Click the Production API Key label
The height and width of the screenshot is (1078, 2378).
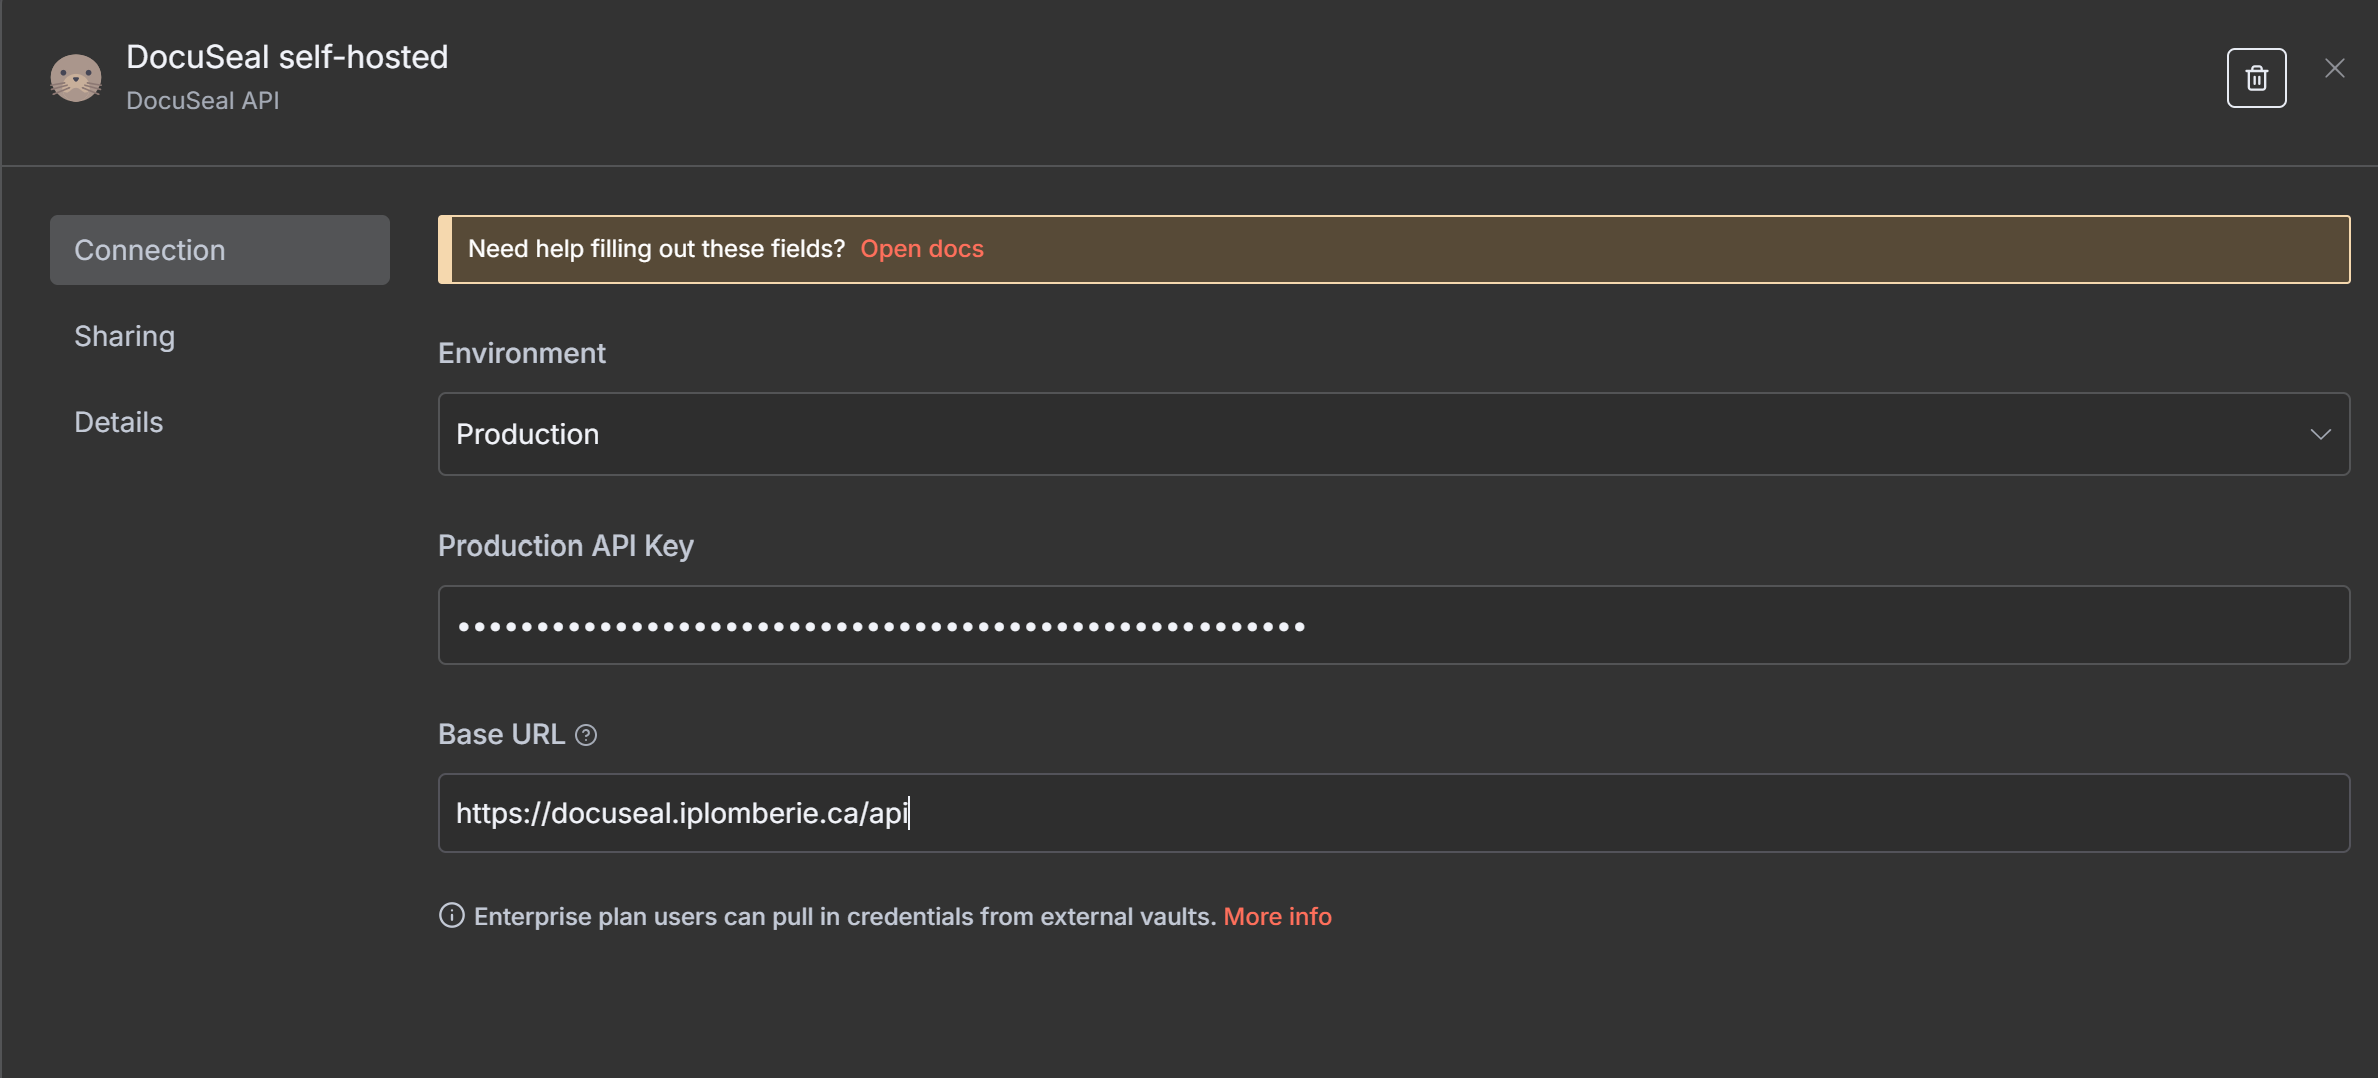(x=565, y=546)
